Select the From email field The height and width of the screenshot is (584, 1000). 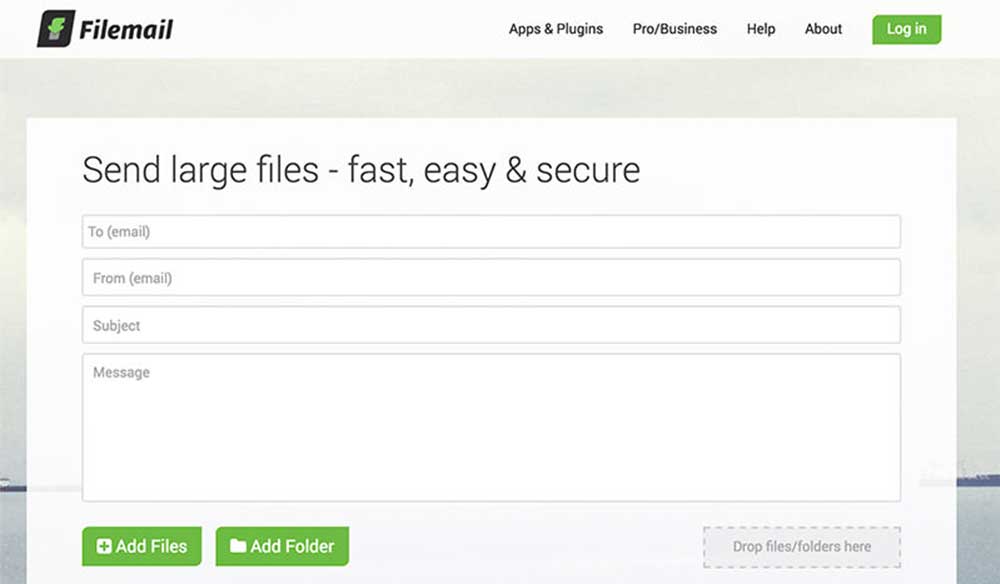490,277
